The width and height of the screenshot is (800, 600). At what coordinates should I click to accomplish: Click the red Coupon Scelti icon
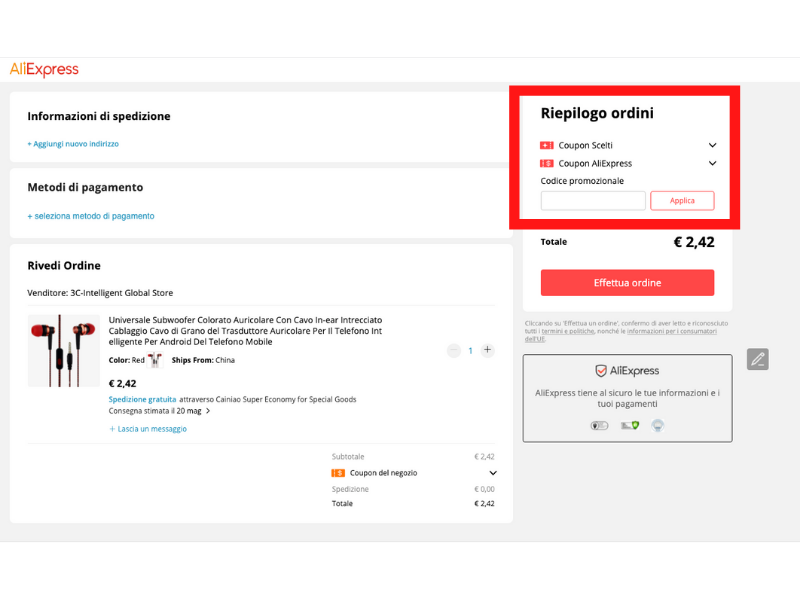pyautogui.click(x=546, y=146)
